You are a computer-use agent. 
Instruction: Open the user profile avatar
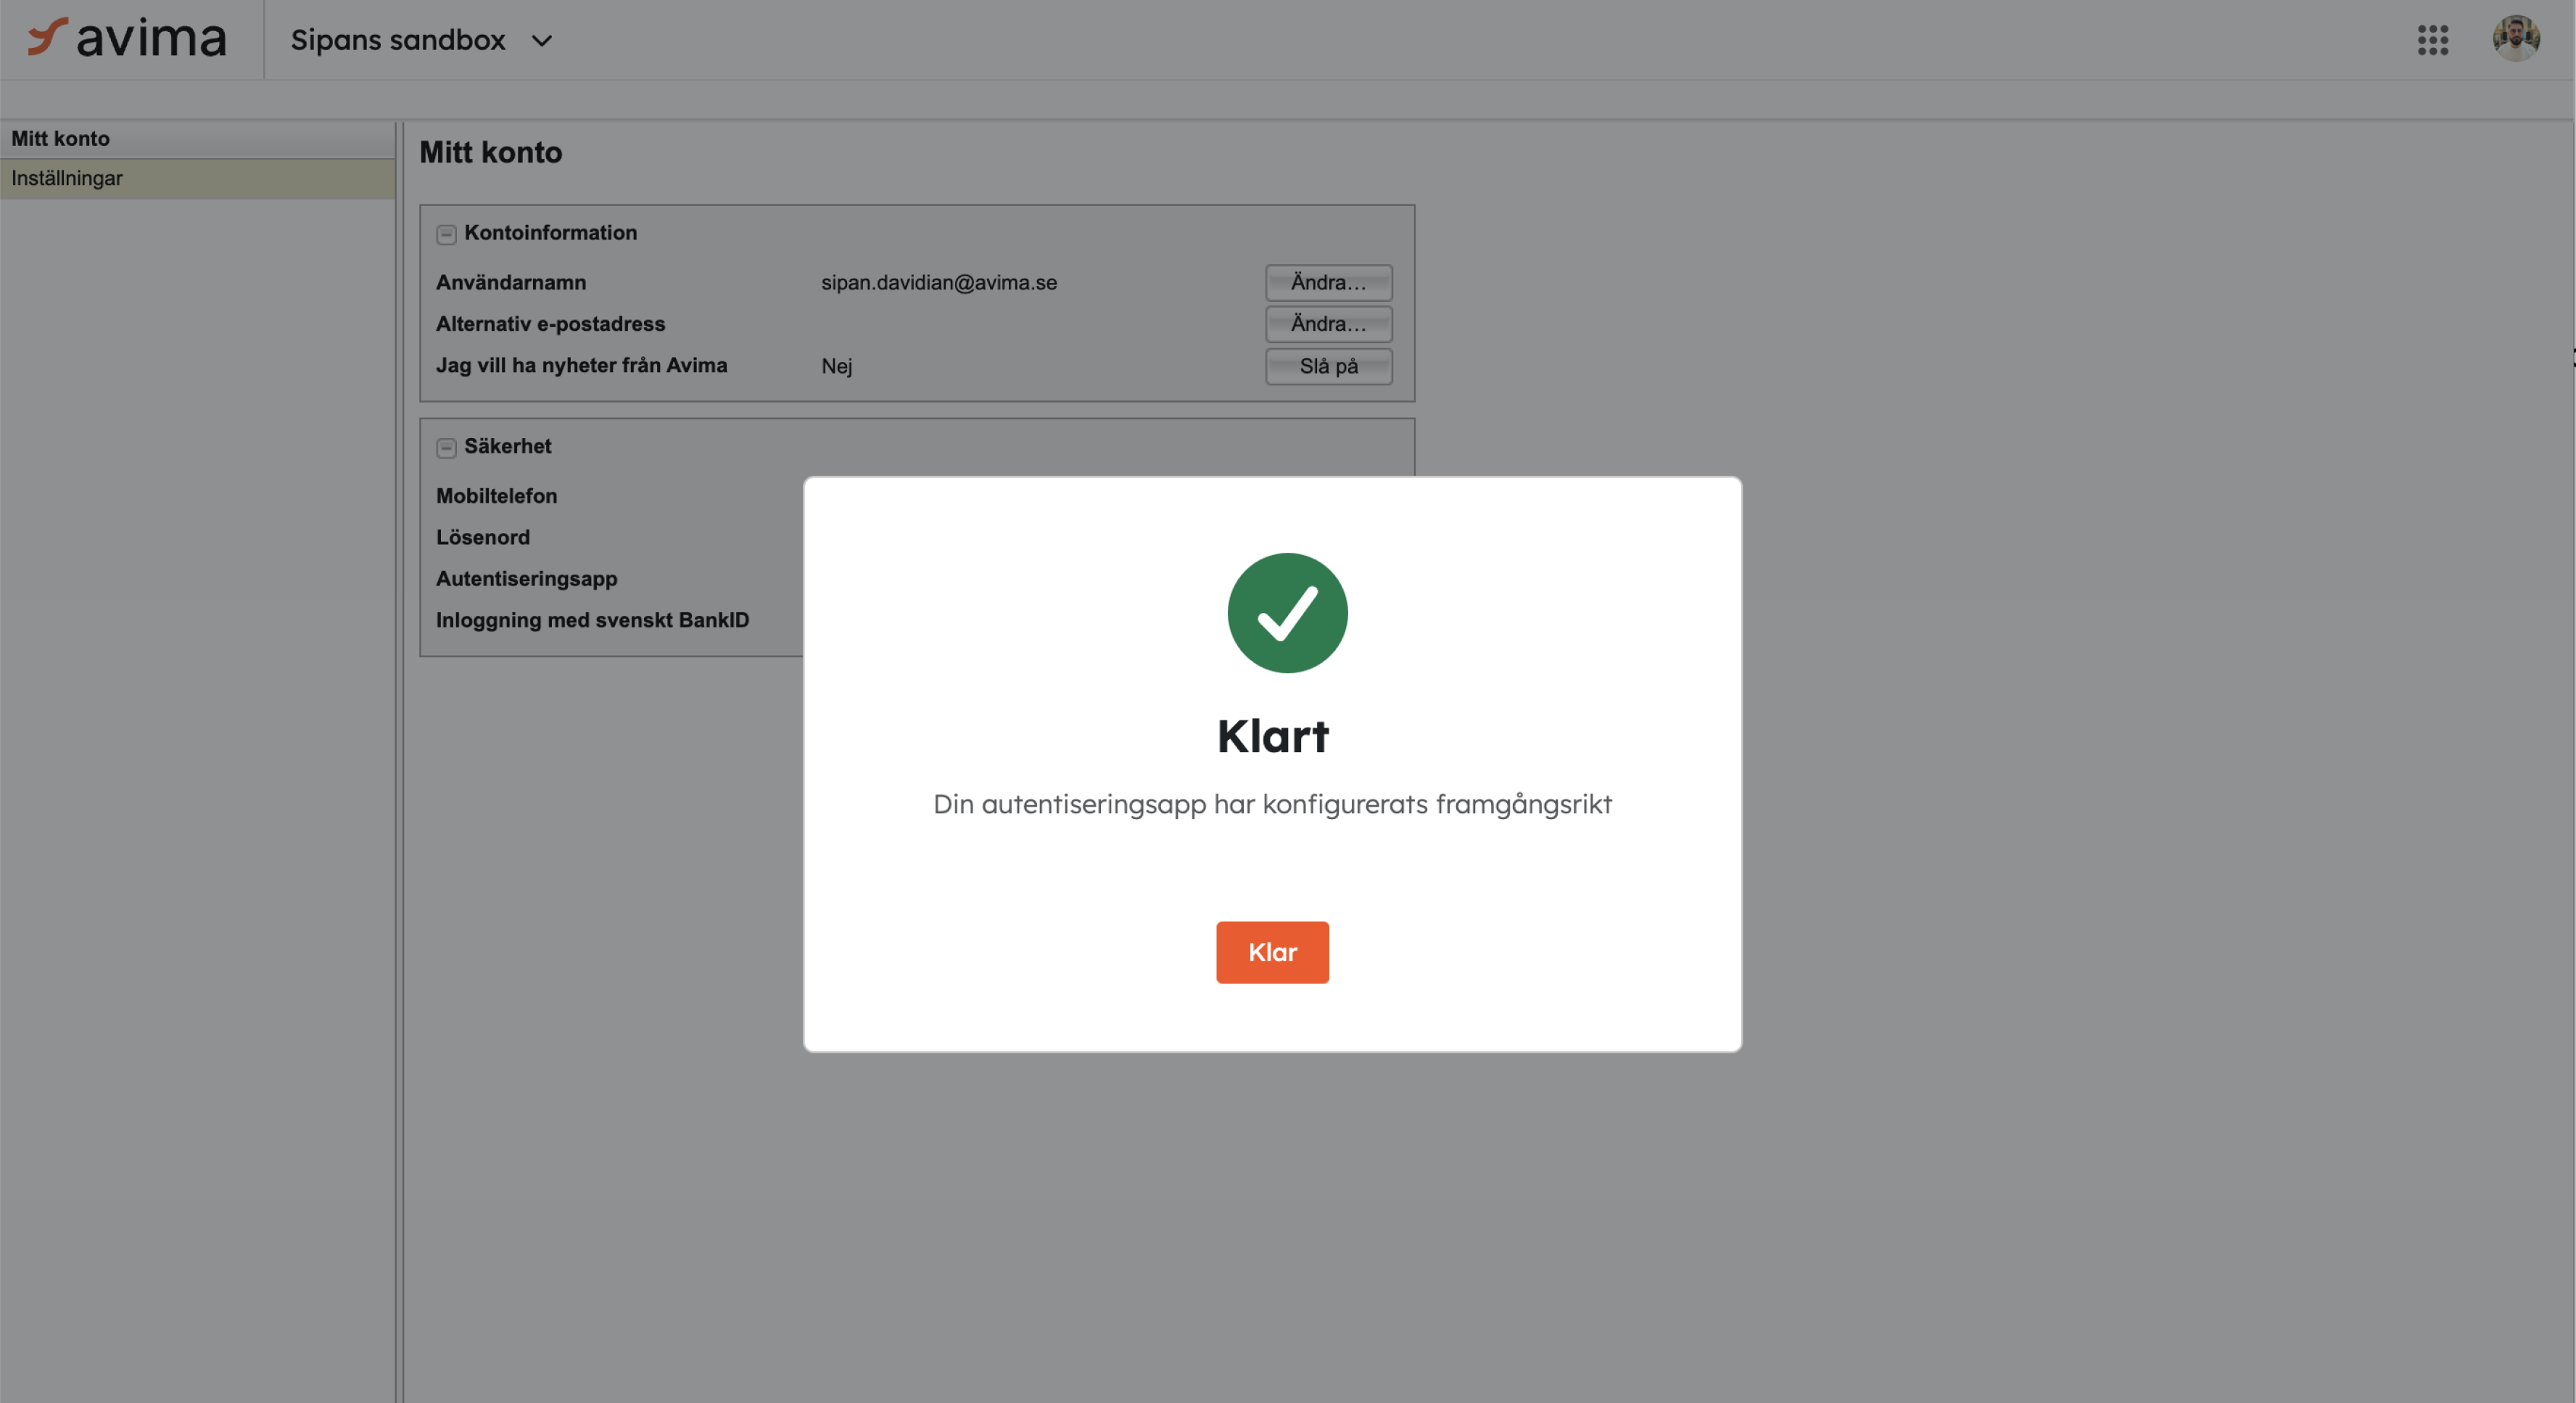(2515, 39)
